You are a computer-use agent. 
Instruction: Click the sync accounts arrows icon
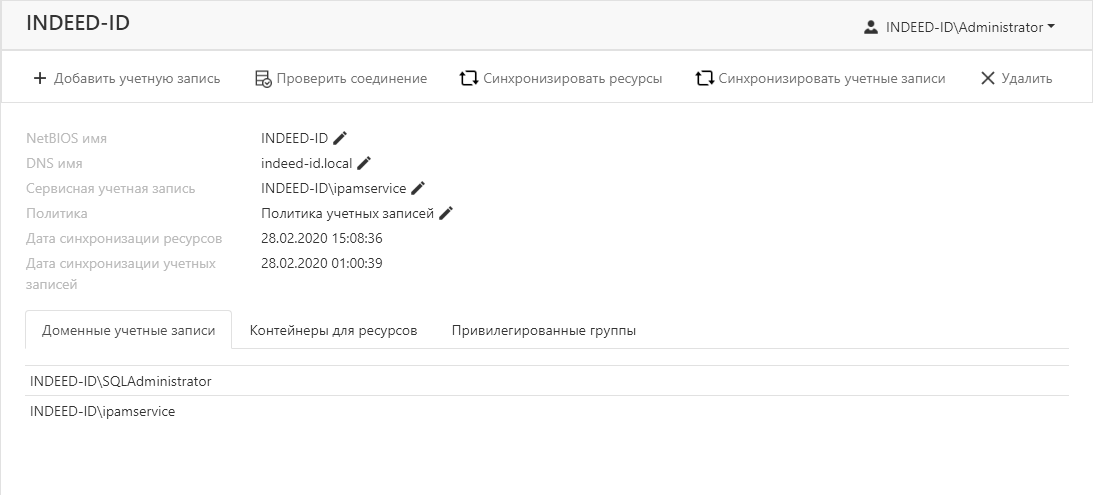[704, 78]
